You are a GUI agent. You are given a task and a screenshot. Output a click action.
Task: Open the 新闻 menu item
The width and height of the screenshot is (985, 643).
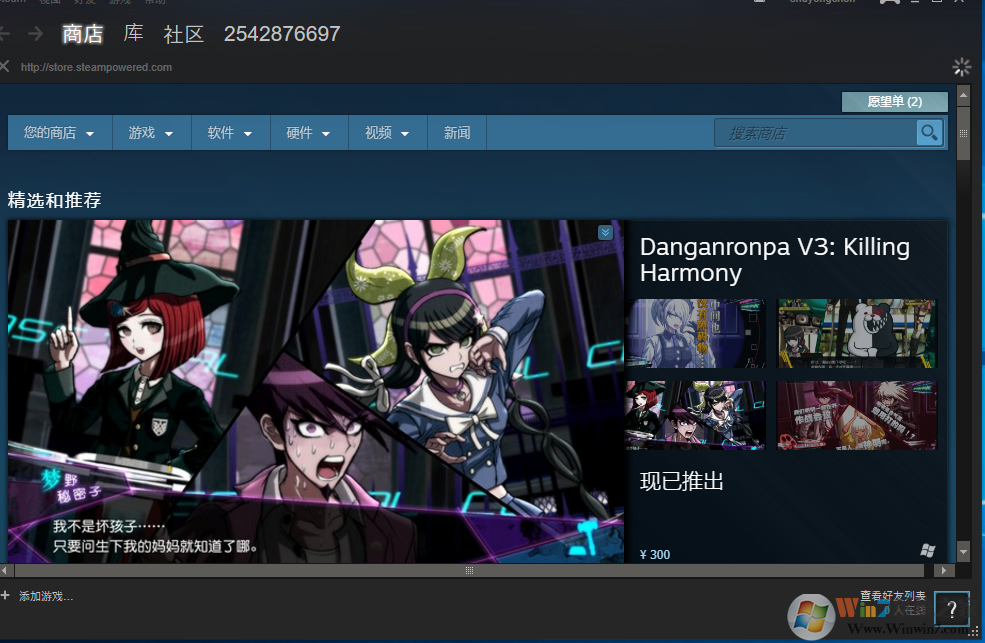(457, 132)
